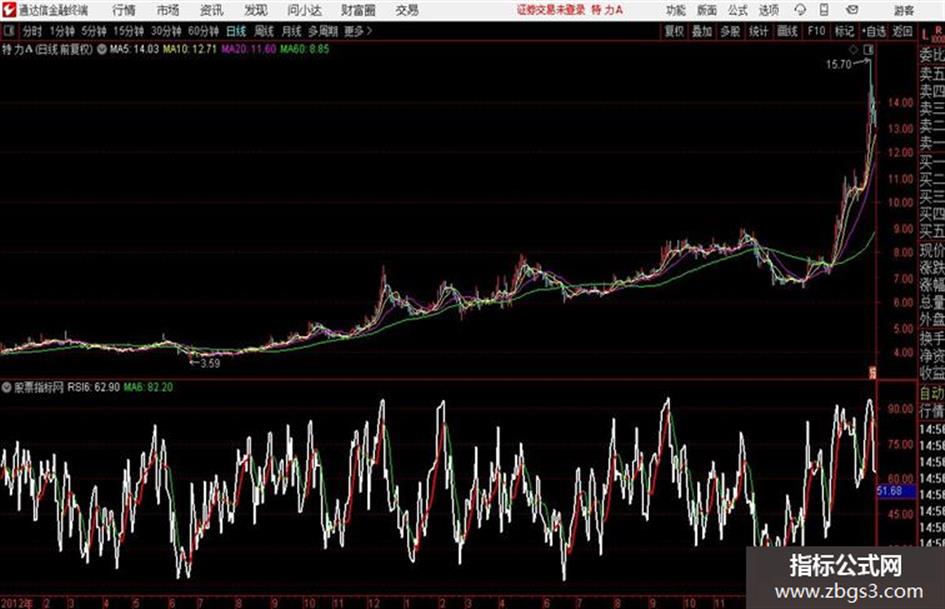The height and width of the screenshot is (609, 945).
Task: Click the MA60: 8.85 indicator value
Action: [x=304, y=49]
